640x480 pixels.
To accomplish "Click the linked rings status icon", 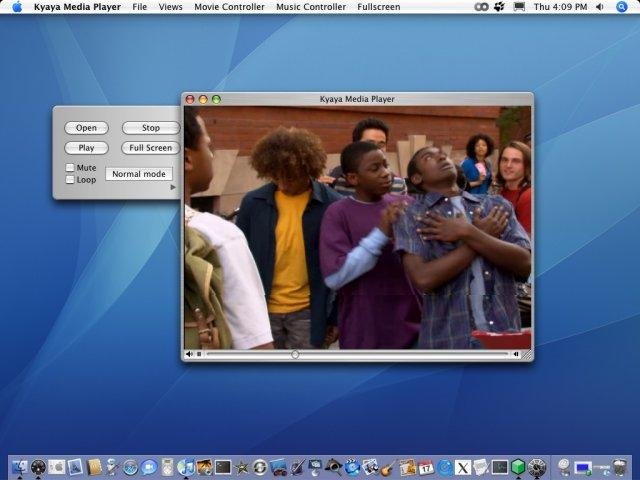I will (482, 7).
